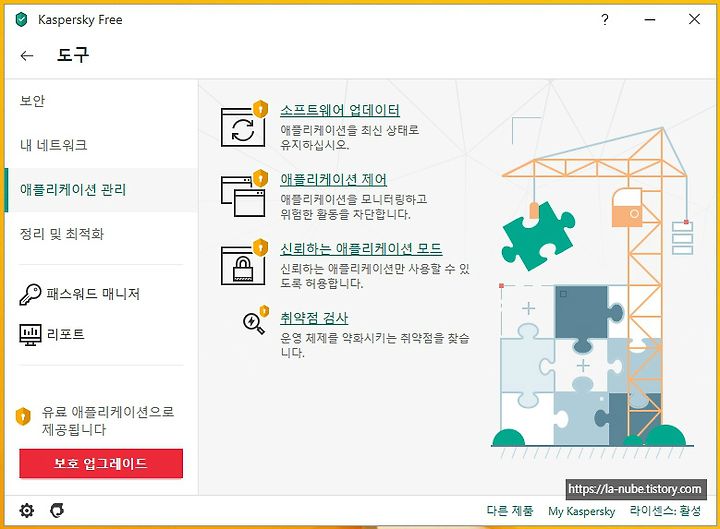This screenshot has height=529, width=720.
Task: Open the 신뢰하는 애플리케이션 모드 link
Action: [x=361, y=248]
